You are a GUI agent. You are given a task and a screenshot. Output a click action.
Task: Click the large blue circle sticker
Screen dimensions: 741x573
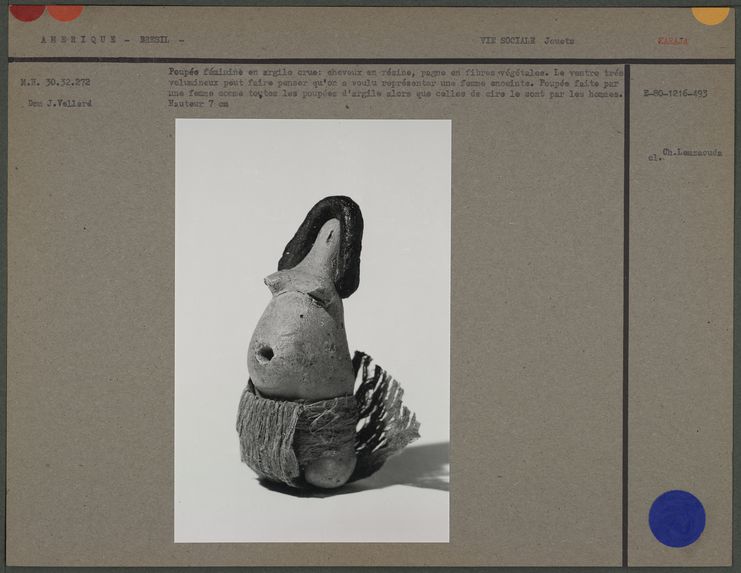pyautogui.click(x=677, y=518)
